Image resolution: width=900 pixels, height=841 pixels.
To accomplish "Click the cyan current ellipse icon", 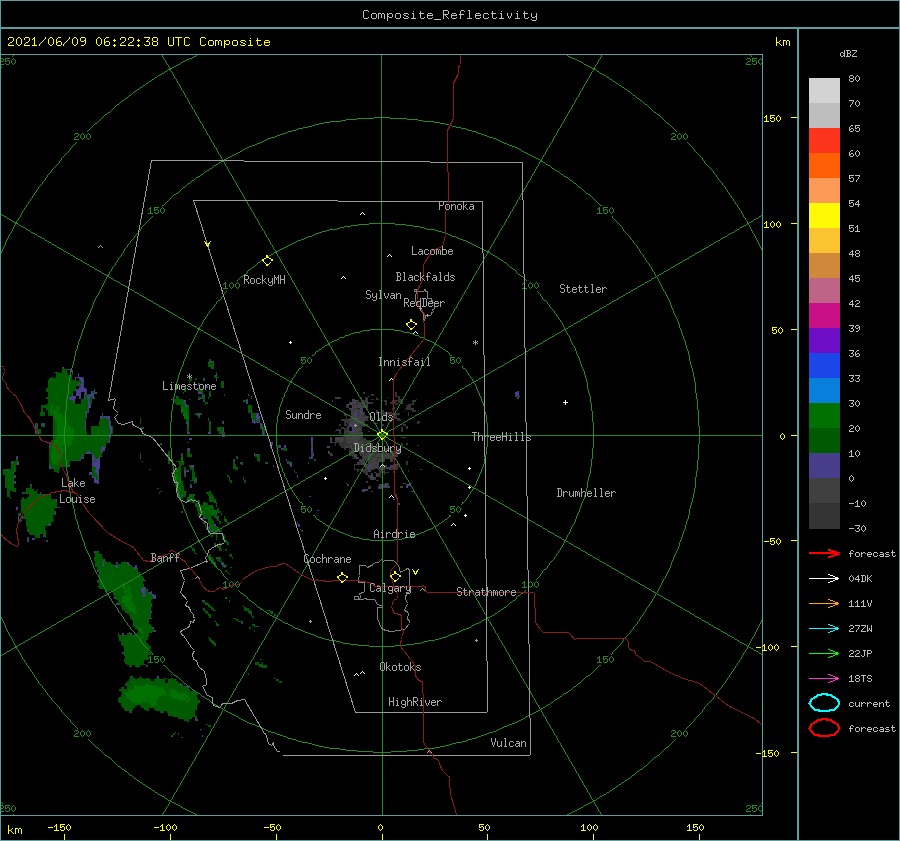I will click(x=824, y=703).
